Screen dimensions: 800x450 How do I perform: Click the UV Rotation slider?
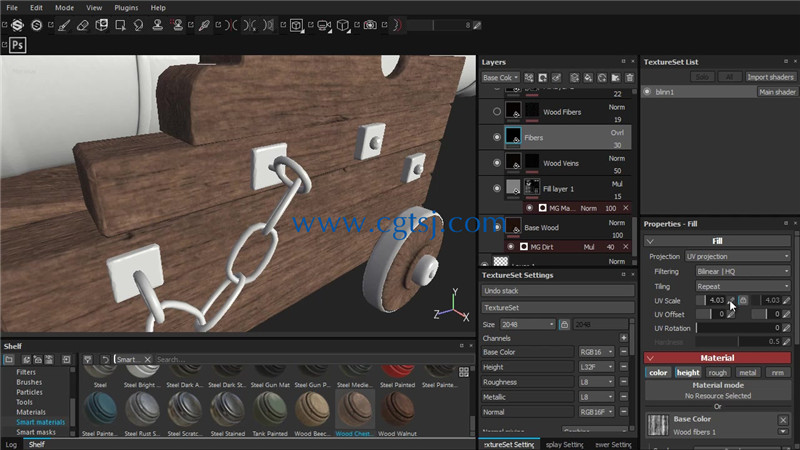738,328
